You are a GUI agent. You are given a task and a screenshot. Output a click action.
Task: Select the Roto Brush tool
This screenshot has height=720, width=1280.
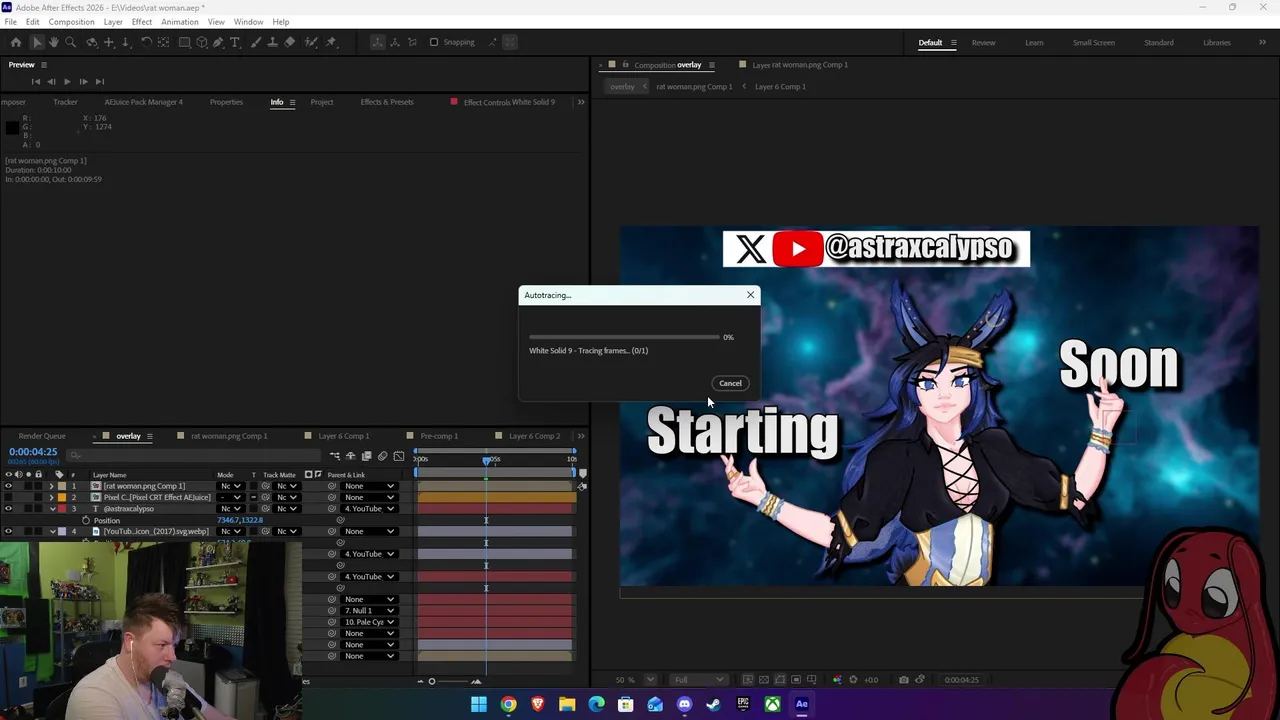coord(311,42)
